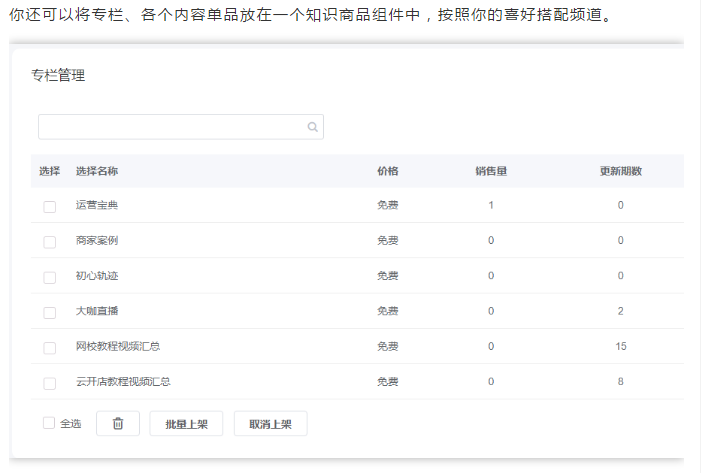The image size is (701, 473).
Task: Select the 网校教程视频汇总 entry name
Action: pyautogui.click(x=118, y=346)
